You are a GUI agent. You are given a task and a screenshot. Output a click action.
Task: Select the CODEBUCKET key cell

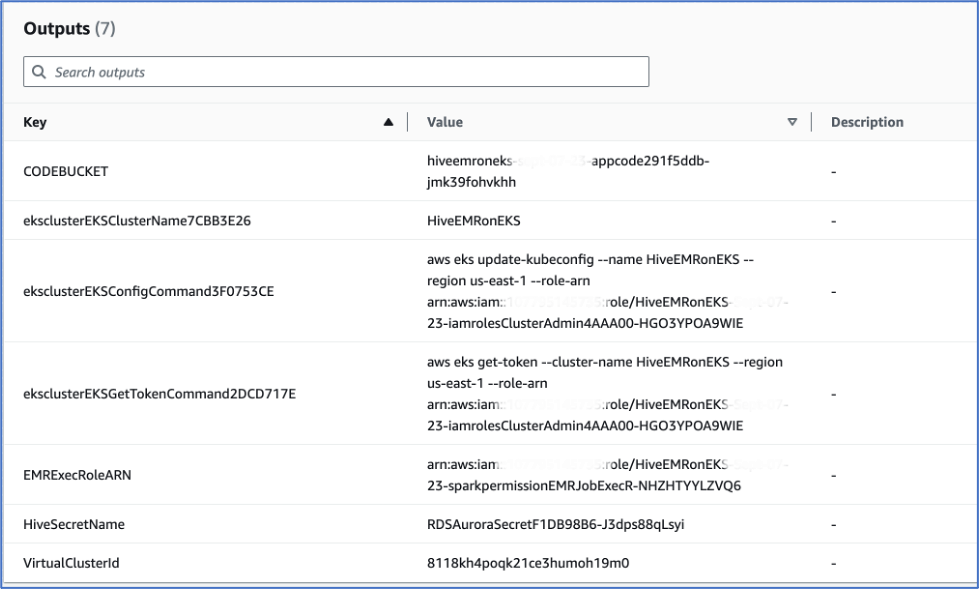tap(66, 171)
